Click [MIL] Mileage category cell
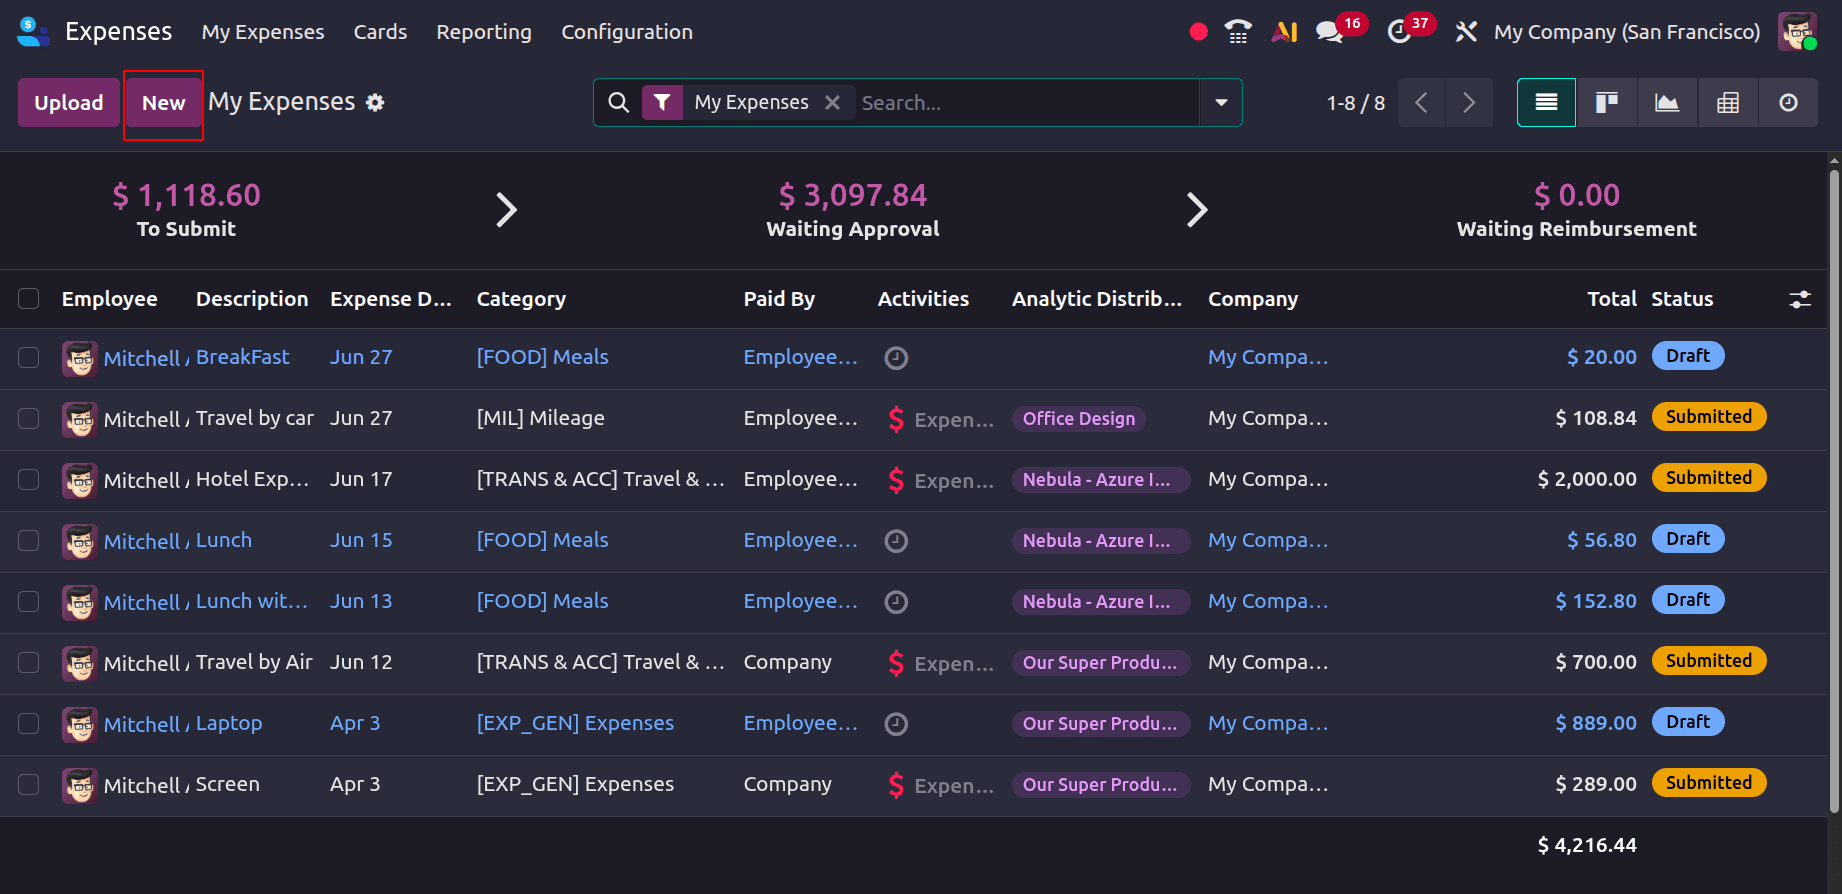The height and width of the screenshot is (894, 1842). pyautogui.click(x=541, y=418)
